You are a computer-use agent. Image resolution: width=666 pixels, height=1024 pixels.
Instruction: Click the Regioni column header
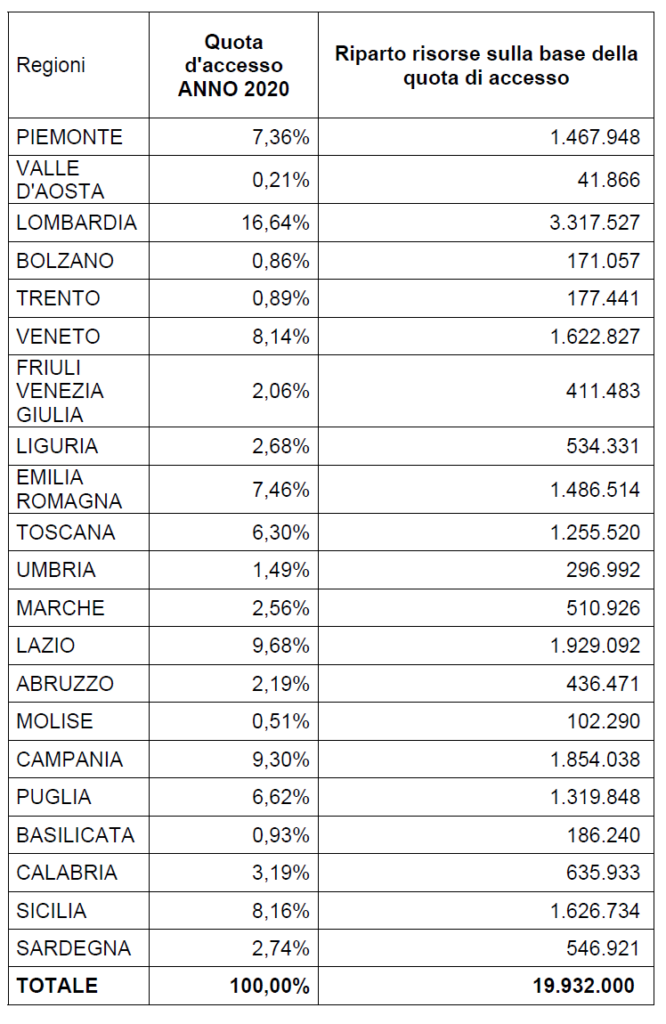51,65
